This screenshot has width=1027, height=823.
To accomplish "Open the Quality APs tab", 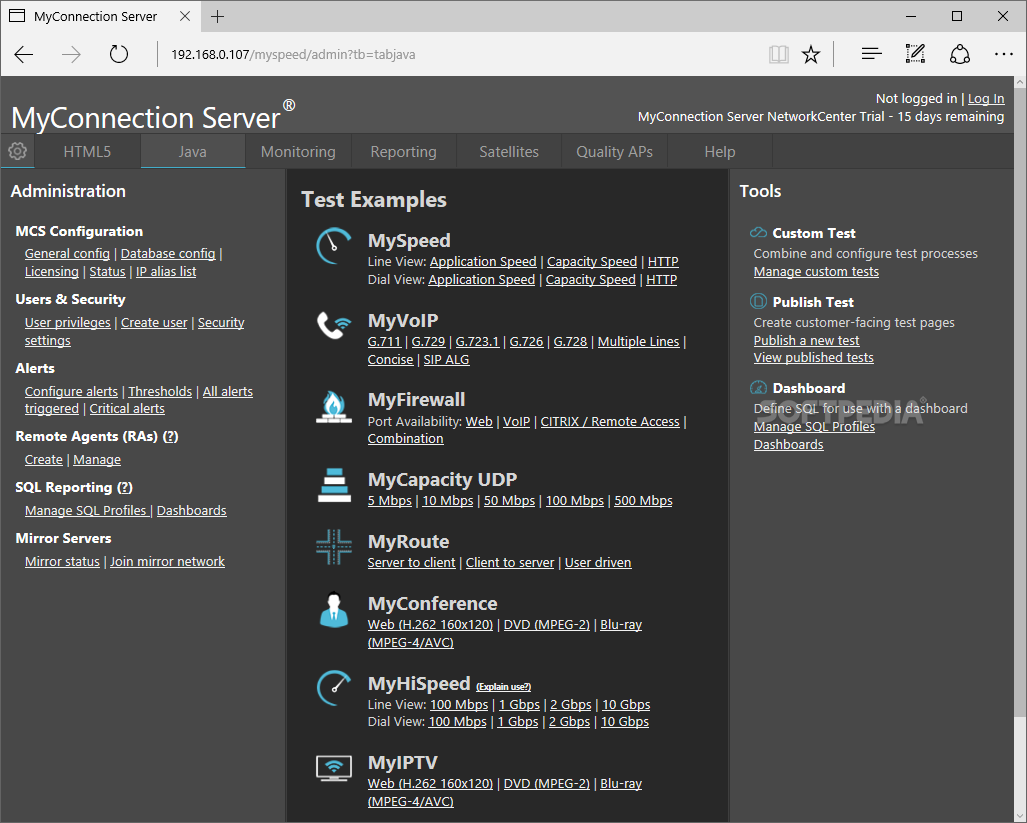I will click(x=614, y=151).
